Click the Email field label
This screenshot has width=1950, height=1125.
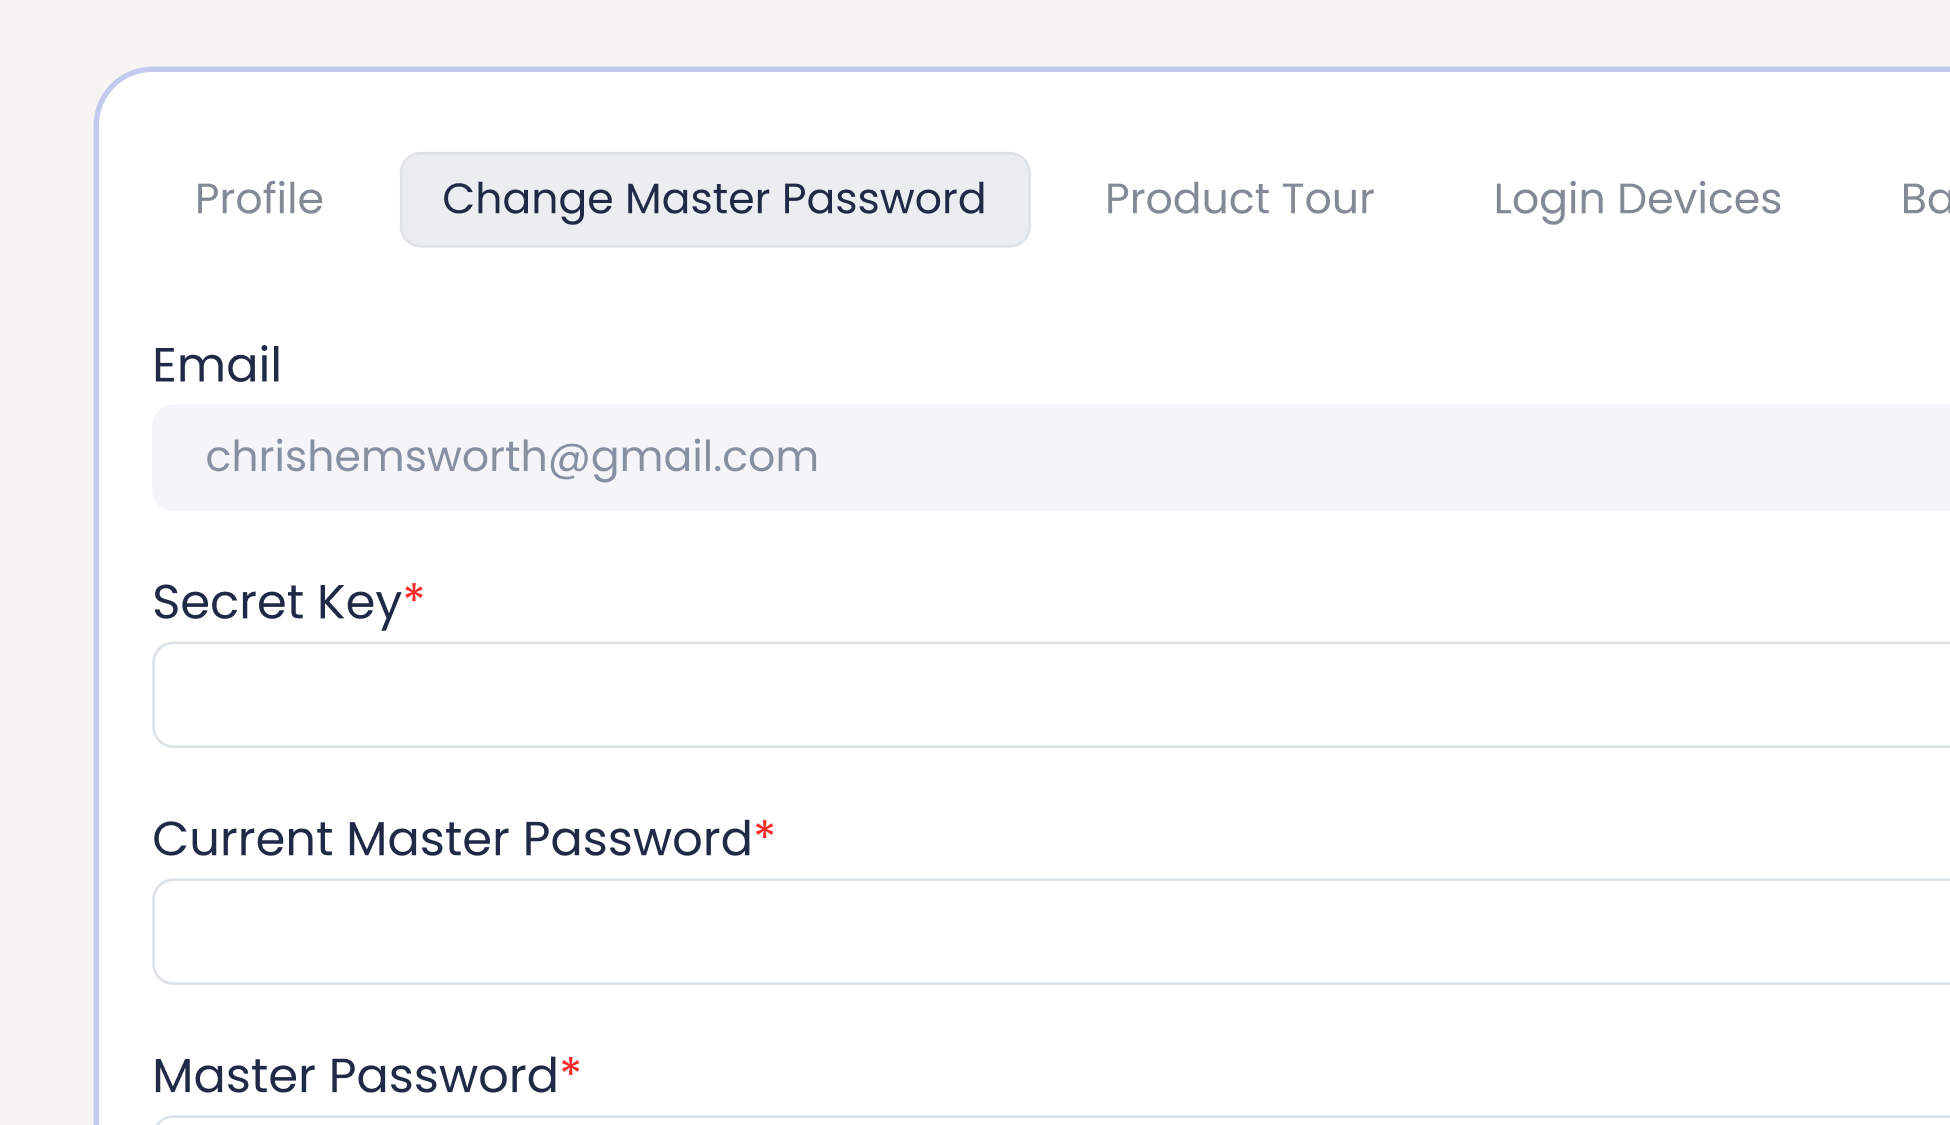pos(216,364)
